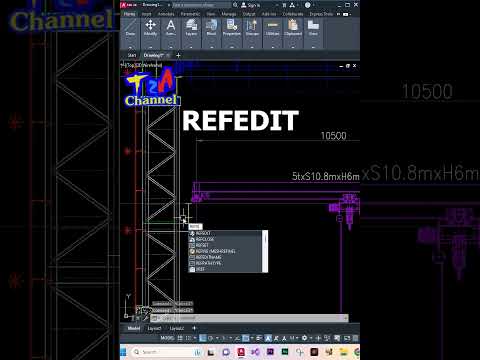This screenshot has width=480, height=360.
Task: Toggle the highlighted object snap status button
Action: click(246, 338)
